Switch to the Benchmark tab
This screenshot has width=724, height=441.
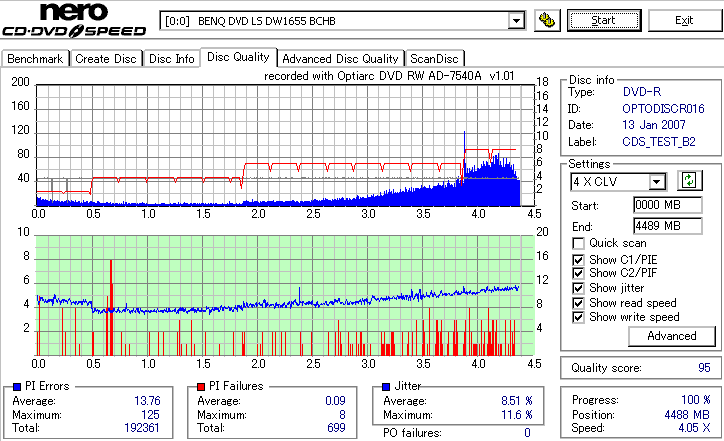(35, 59)
